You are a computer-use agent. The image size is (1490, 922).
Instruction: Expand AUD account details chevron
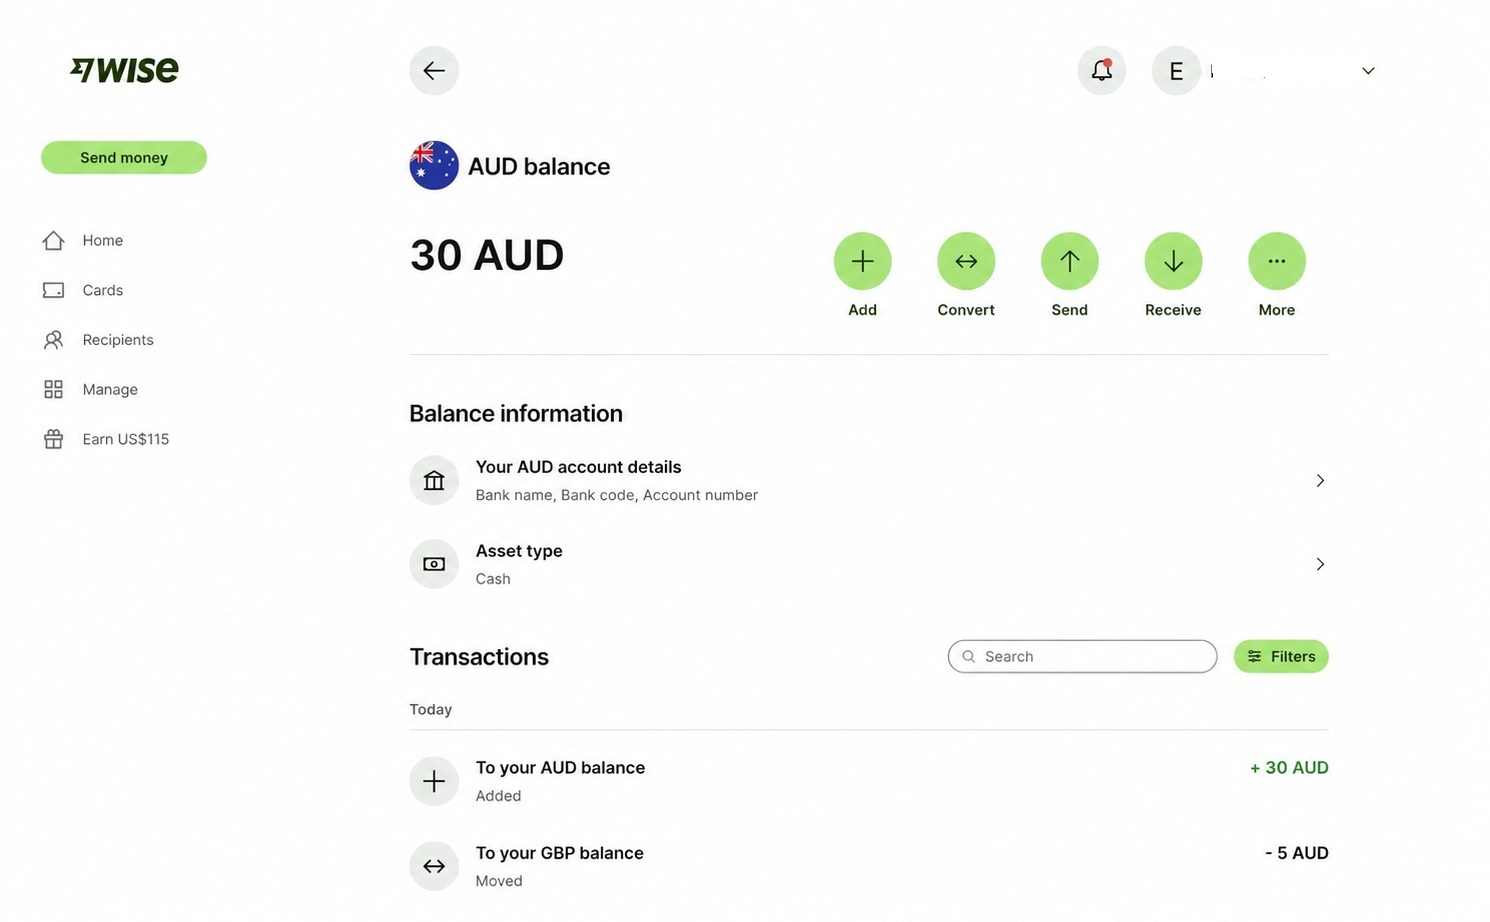click(x=1320, y=481)
